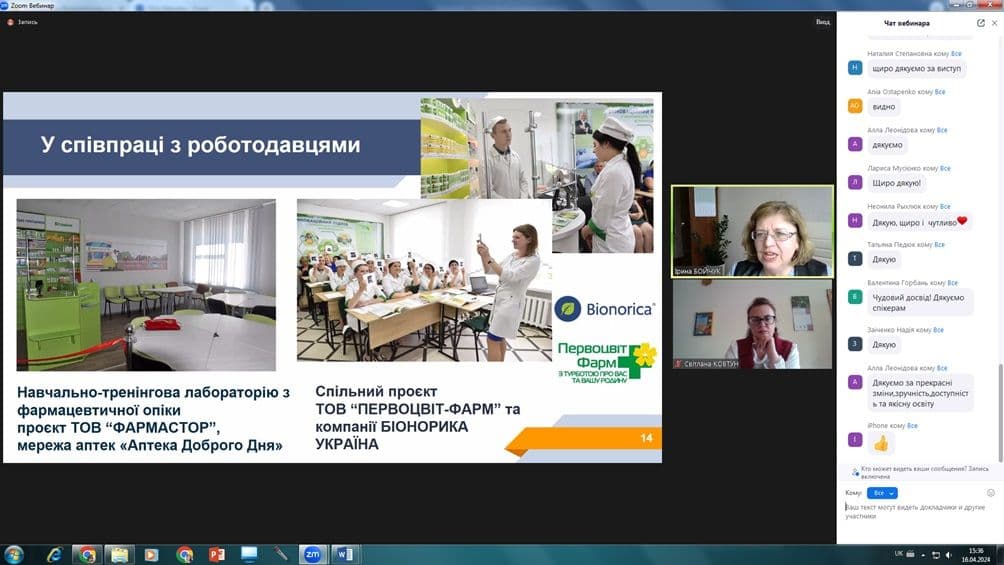This screenshot has height=565, width=1004.
Task: Click Лариса Мусюко's avatar icon
Action: pyautogui.click(x=855, y=182)
